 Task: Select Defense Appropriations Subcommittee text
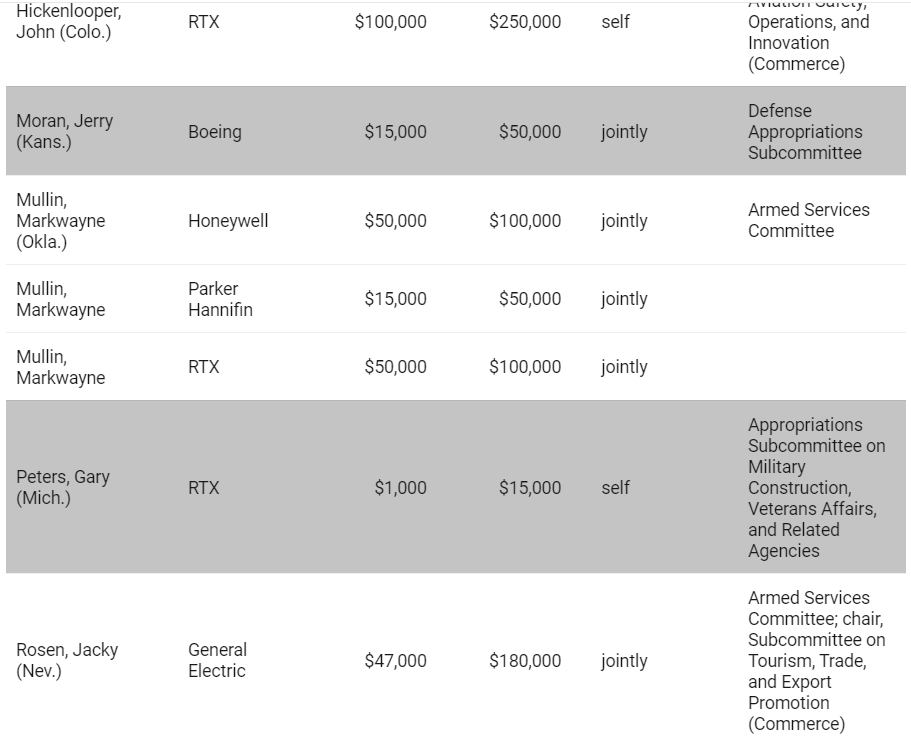pos(805,132)
